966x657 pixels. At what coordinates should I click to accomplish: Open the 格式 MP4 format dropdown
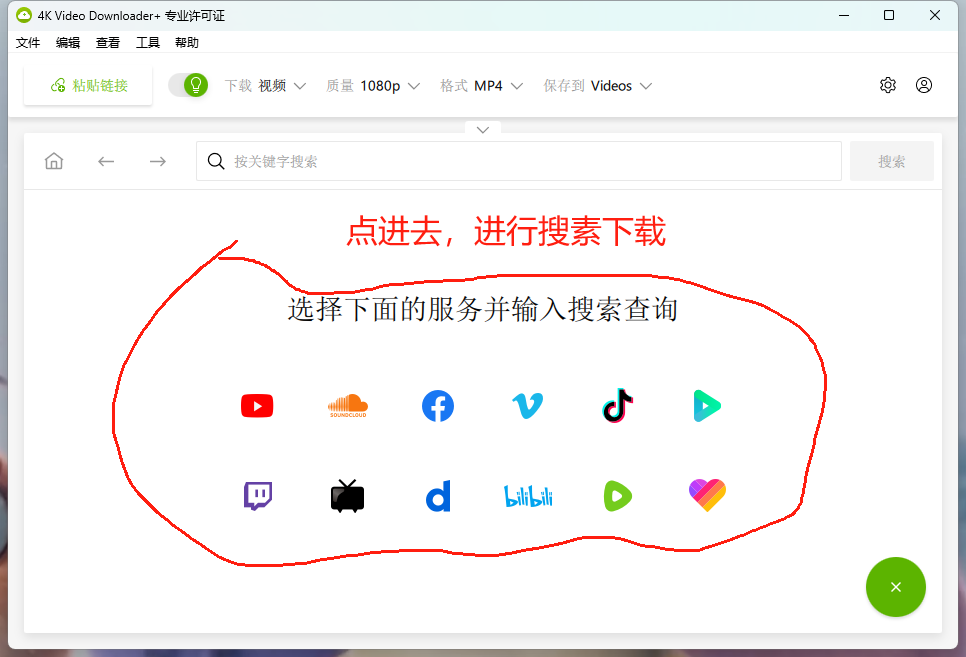pyautogui.click(x=482, y=86)
